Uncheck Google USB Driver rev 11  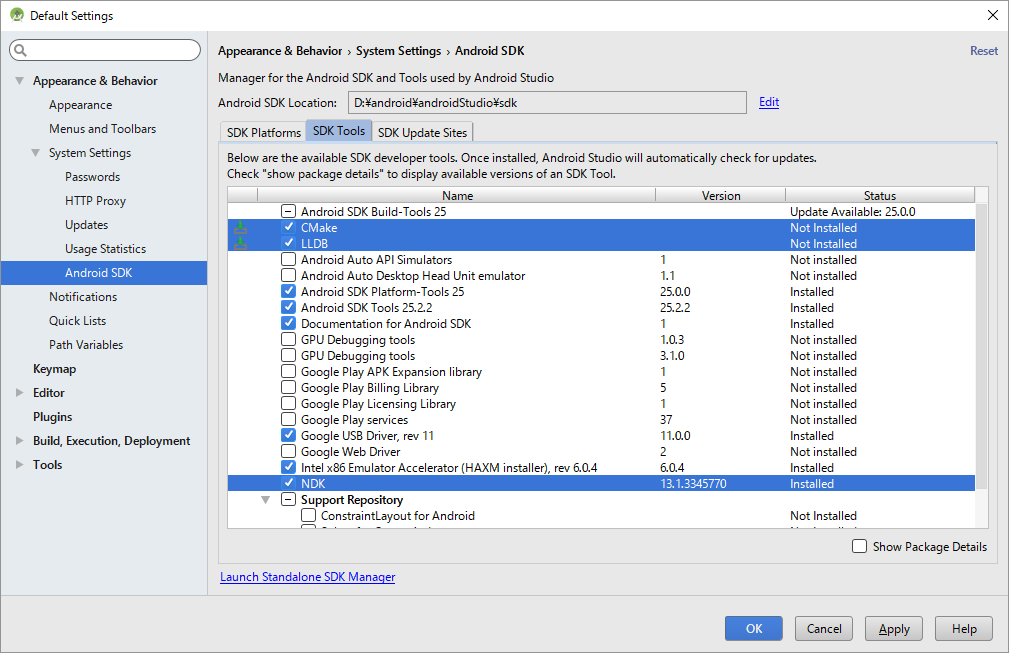click(x=288, y=436)
